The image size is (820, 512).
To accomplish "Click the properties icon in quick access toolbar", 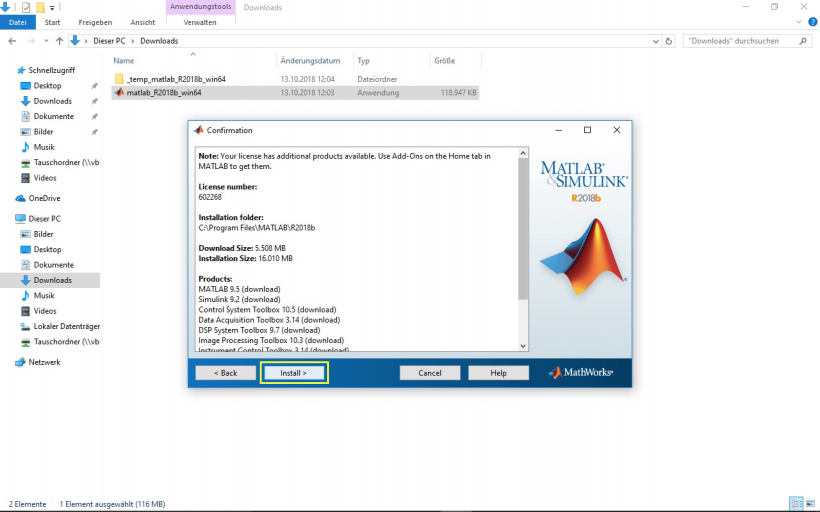I will (26, 7).
